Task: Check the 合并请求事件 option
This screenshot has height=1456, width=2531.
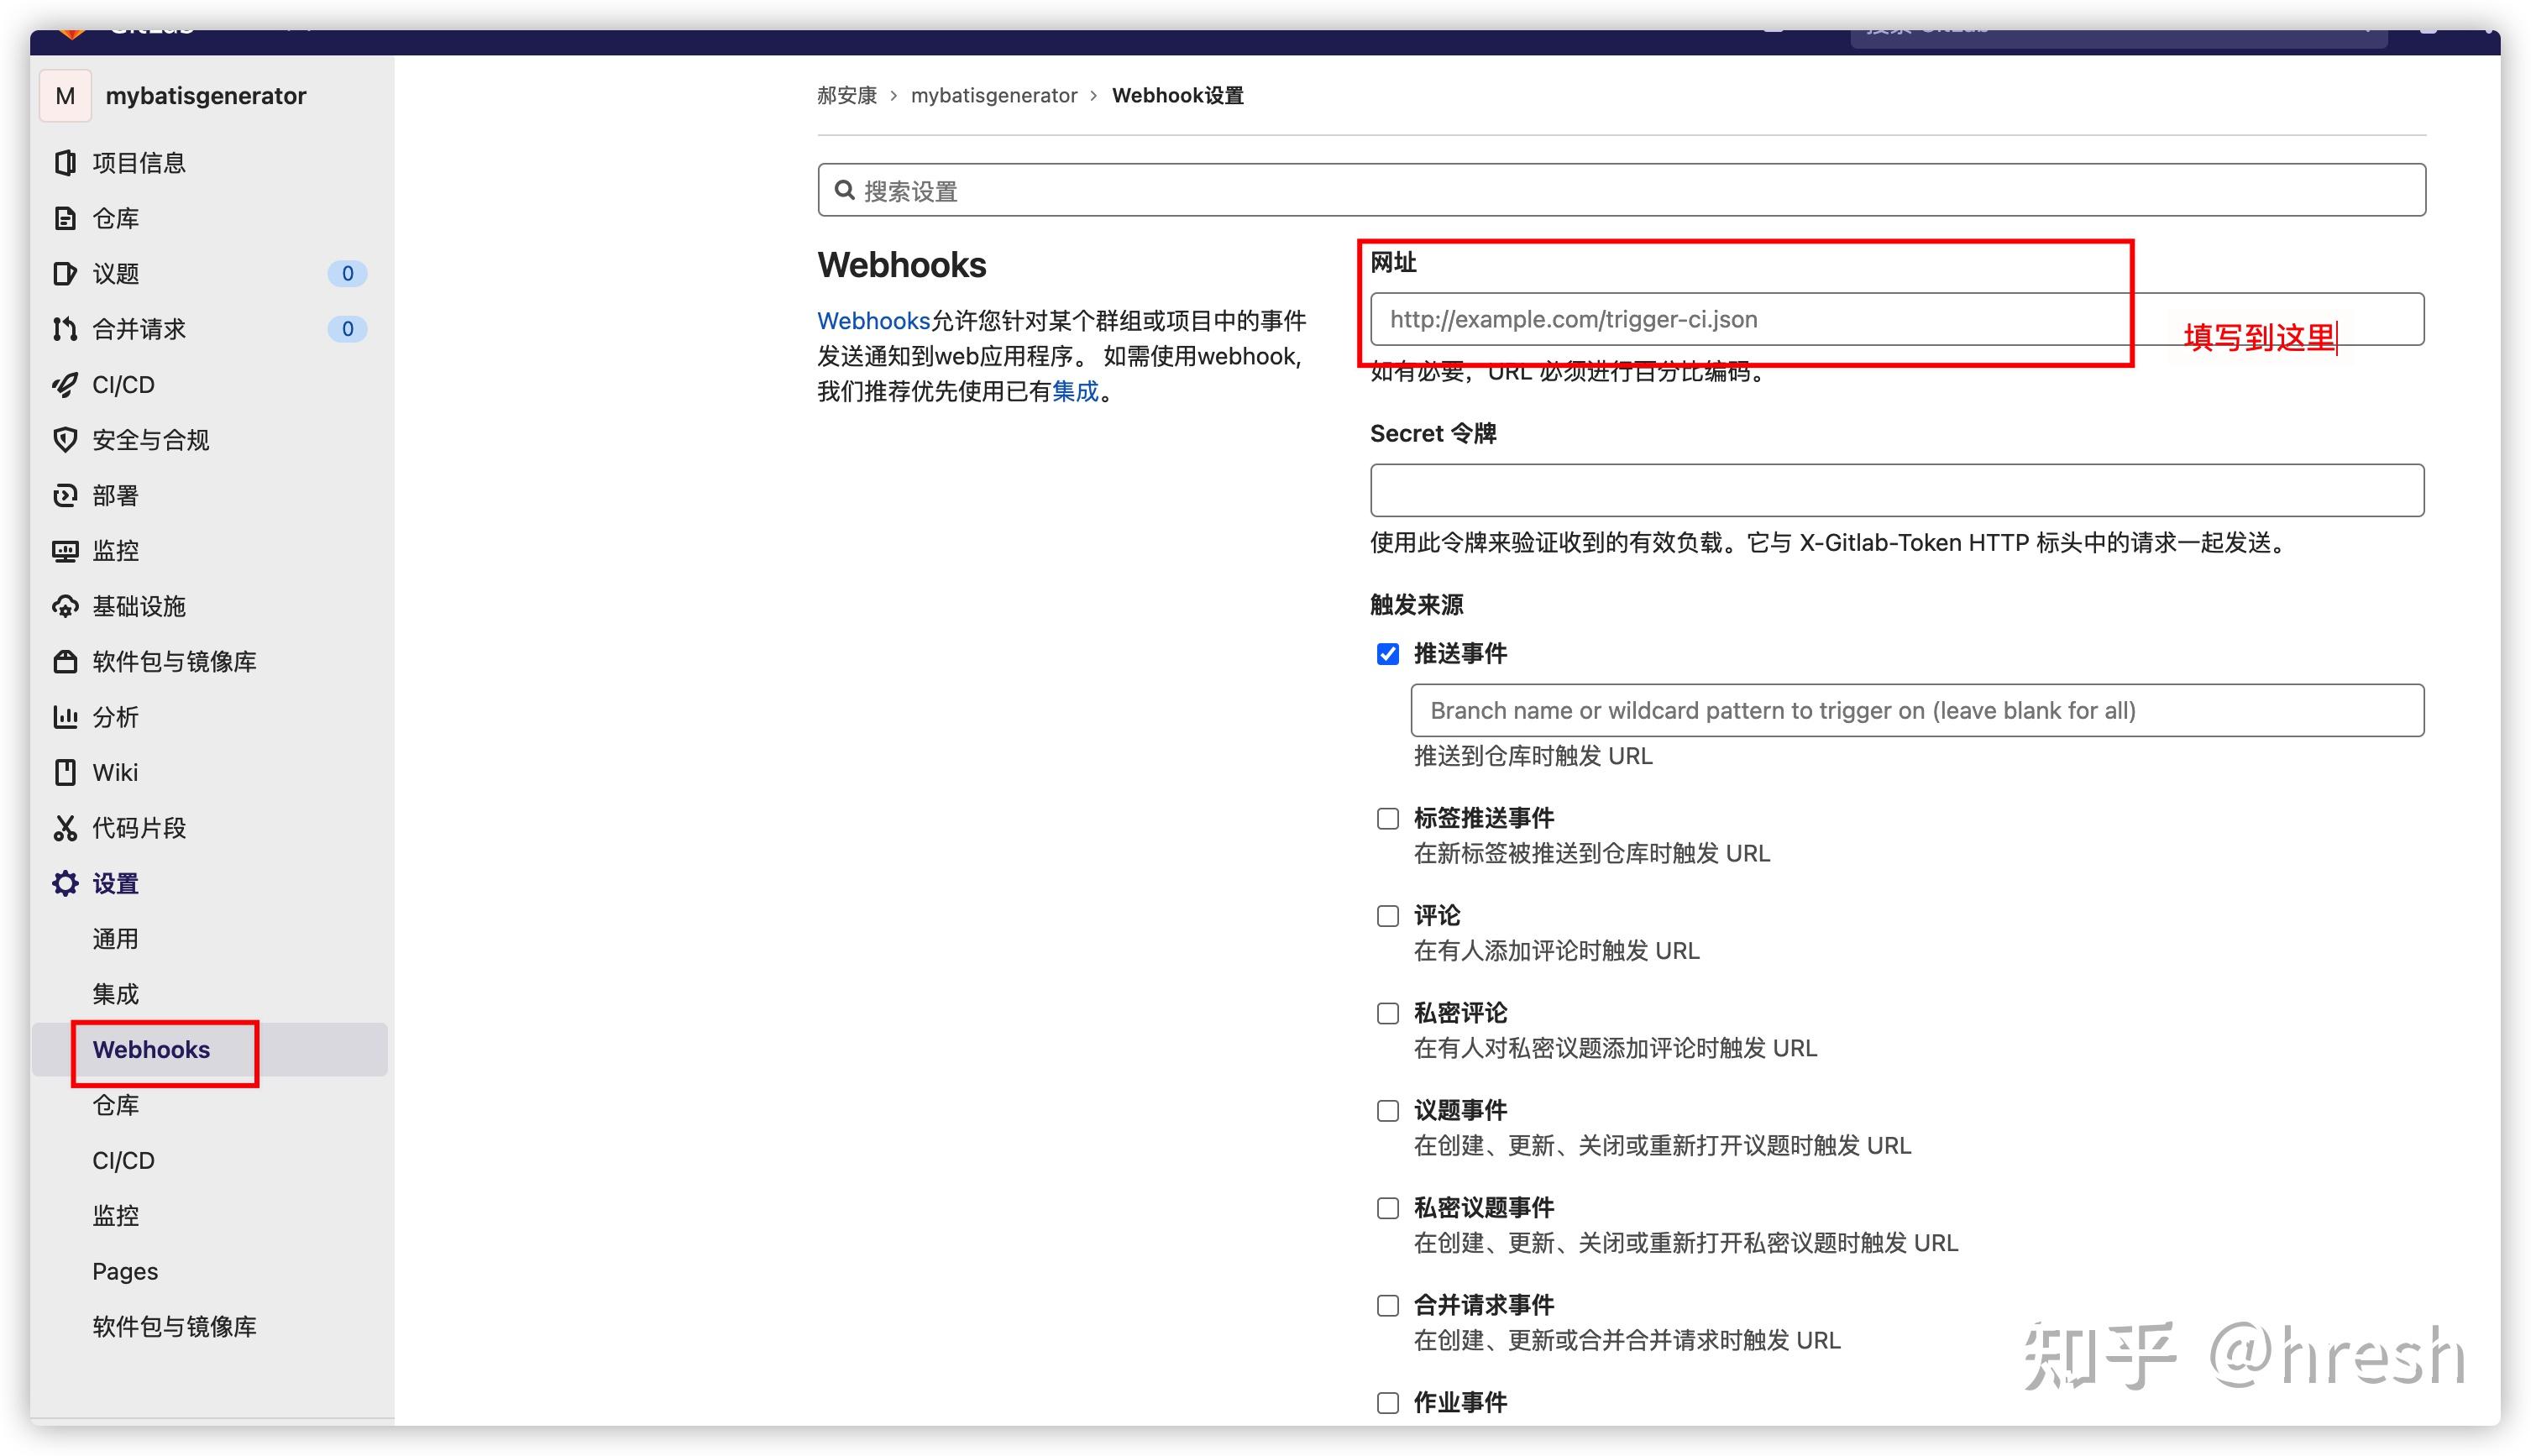Action: pos(1388,1305)
